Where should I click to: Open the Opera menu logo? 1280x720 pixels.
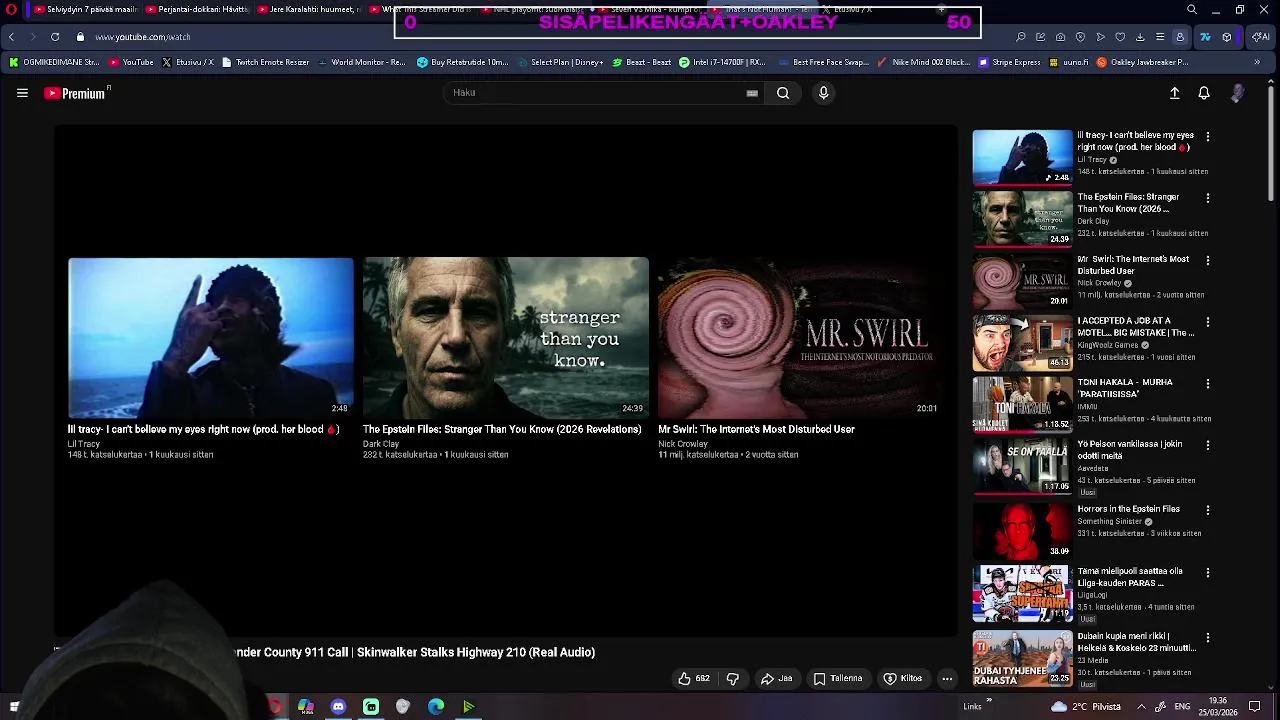(11, 10)
